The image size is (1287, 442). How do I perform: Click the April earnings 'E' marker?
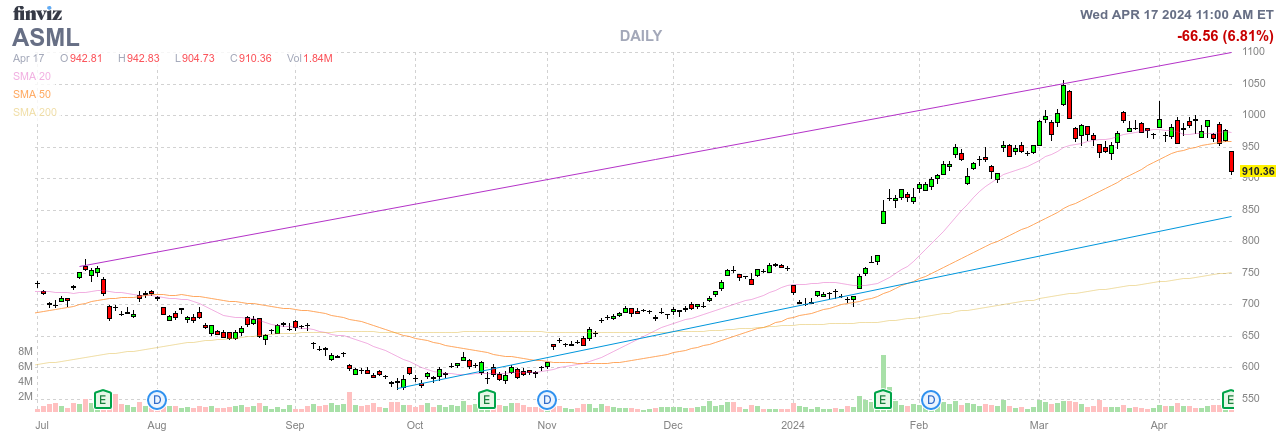[1229, 400]
